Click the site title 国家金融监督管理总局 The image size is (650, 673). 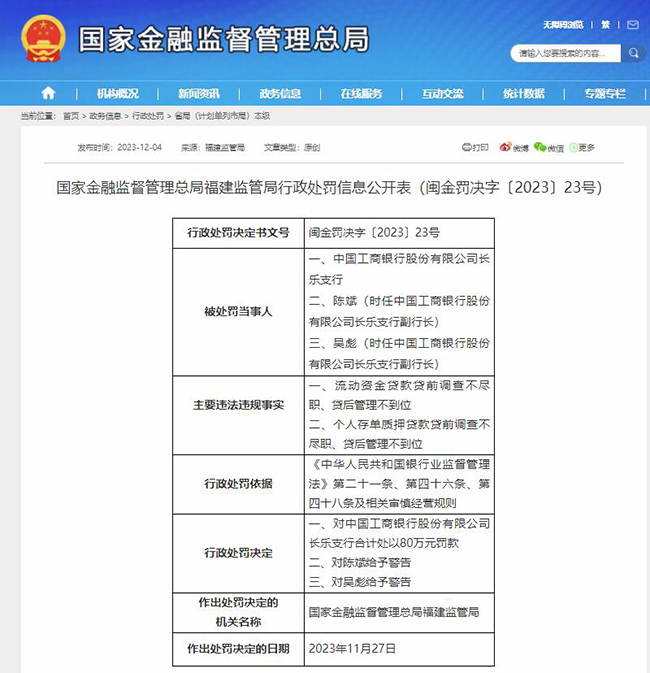(223, 39)
